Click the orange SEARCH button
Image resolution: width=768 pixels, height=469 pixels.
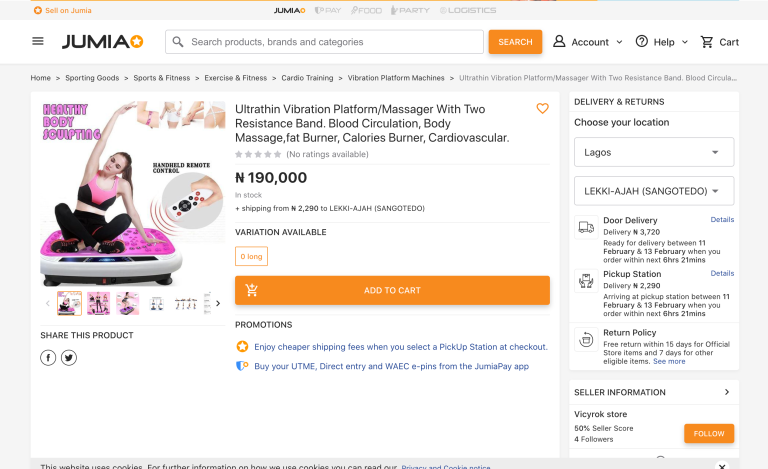coord(515,42)
